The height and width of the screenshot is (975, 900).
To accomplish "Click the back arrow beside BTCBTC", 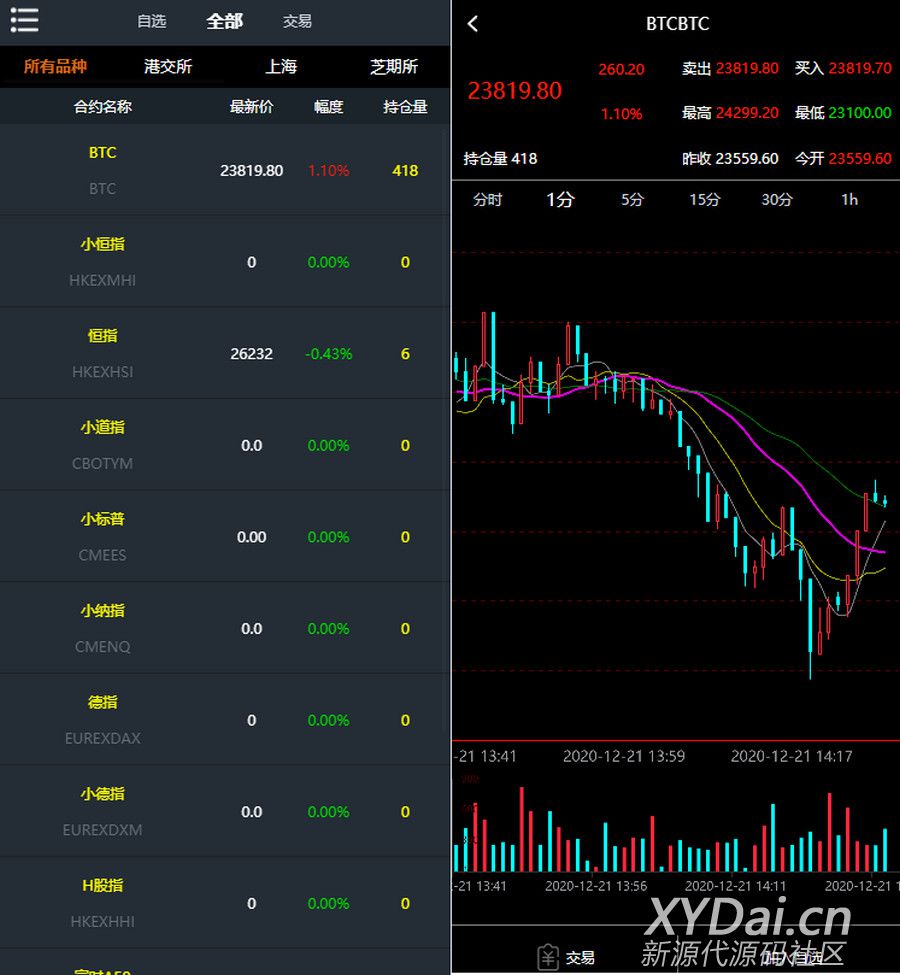I will pyautogui.click(x=473, y=24).
